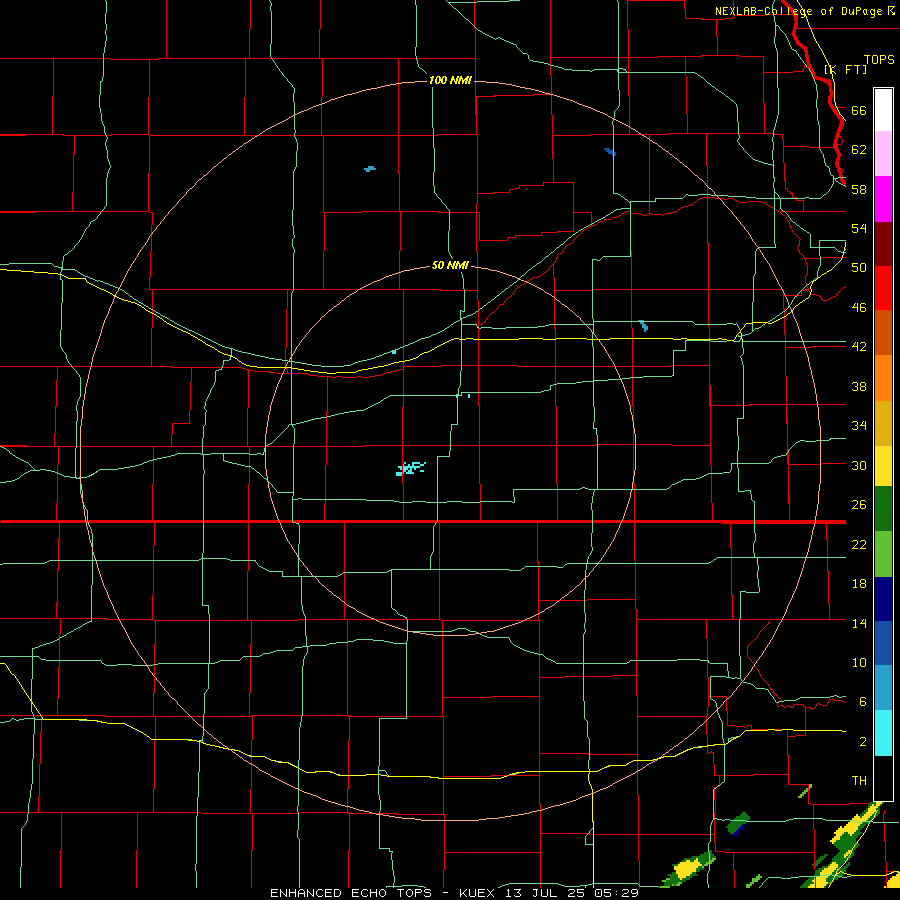Select the black TH legend swatch

pyautogui.click(x=883, y=778)
